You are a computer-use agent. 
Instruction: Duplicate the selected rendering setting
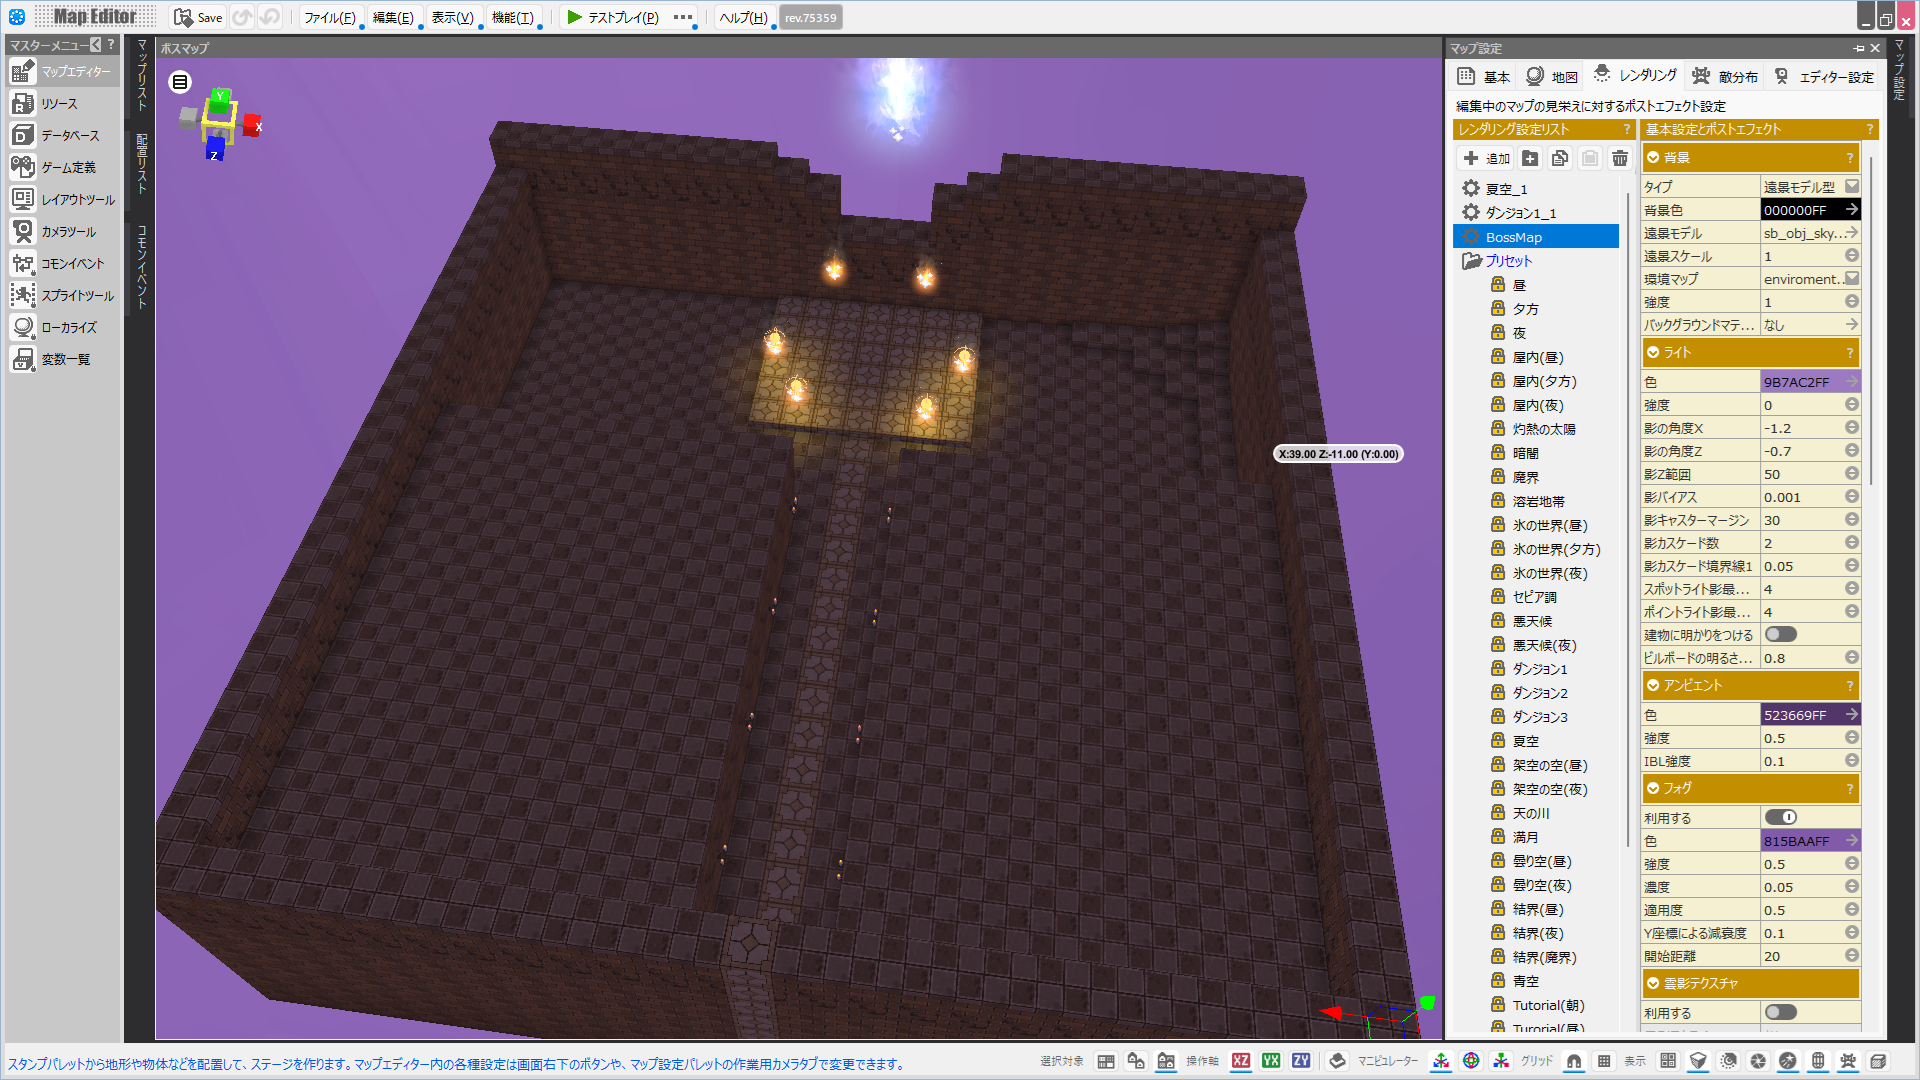click(x=1560, y=158)
